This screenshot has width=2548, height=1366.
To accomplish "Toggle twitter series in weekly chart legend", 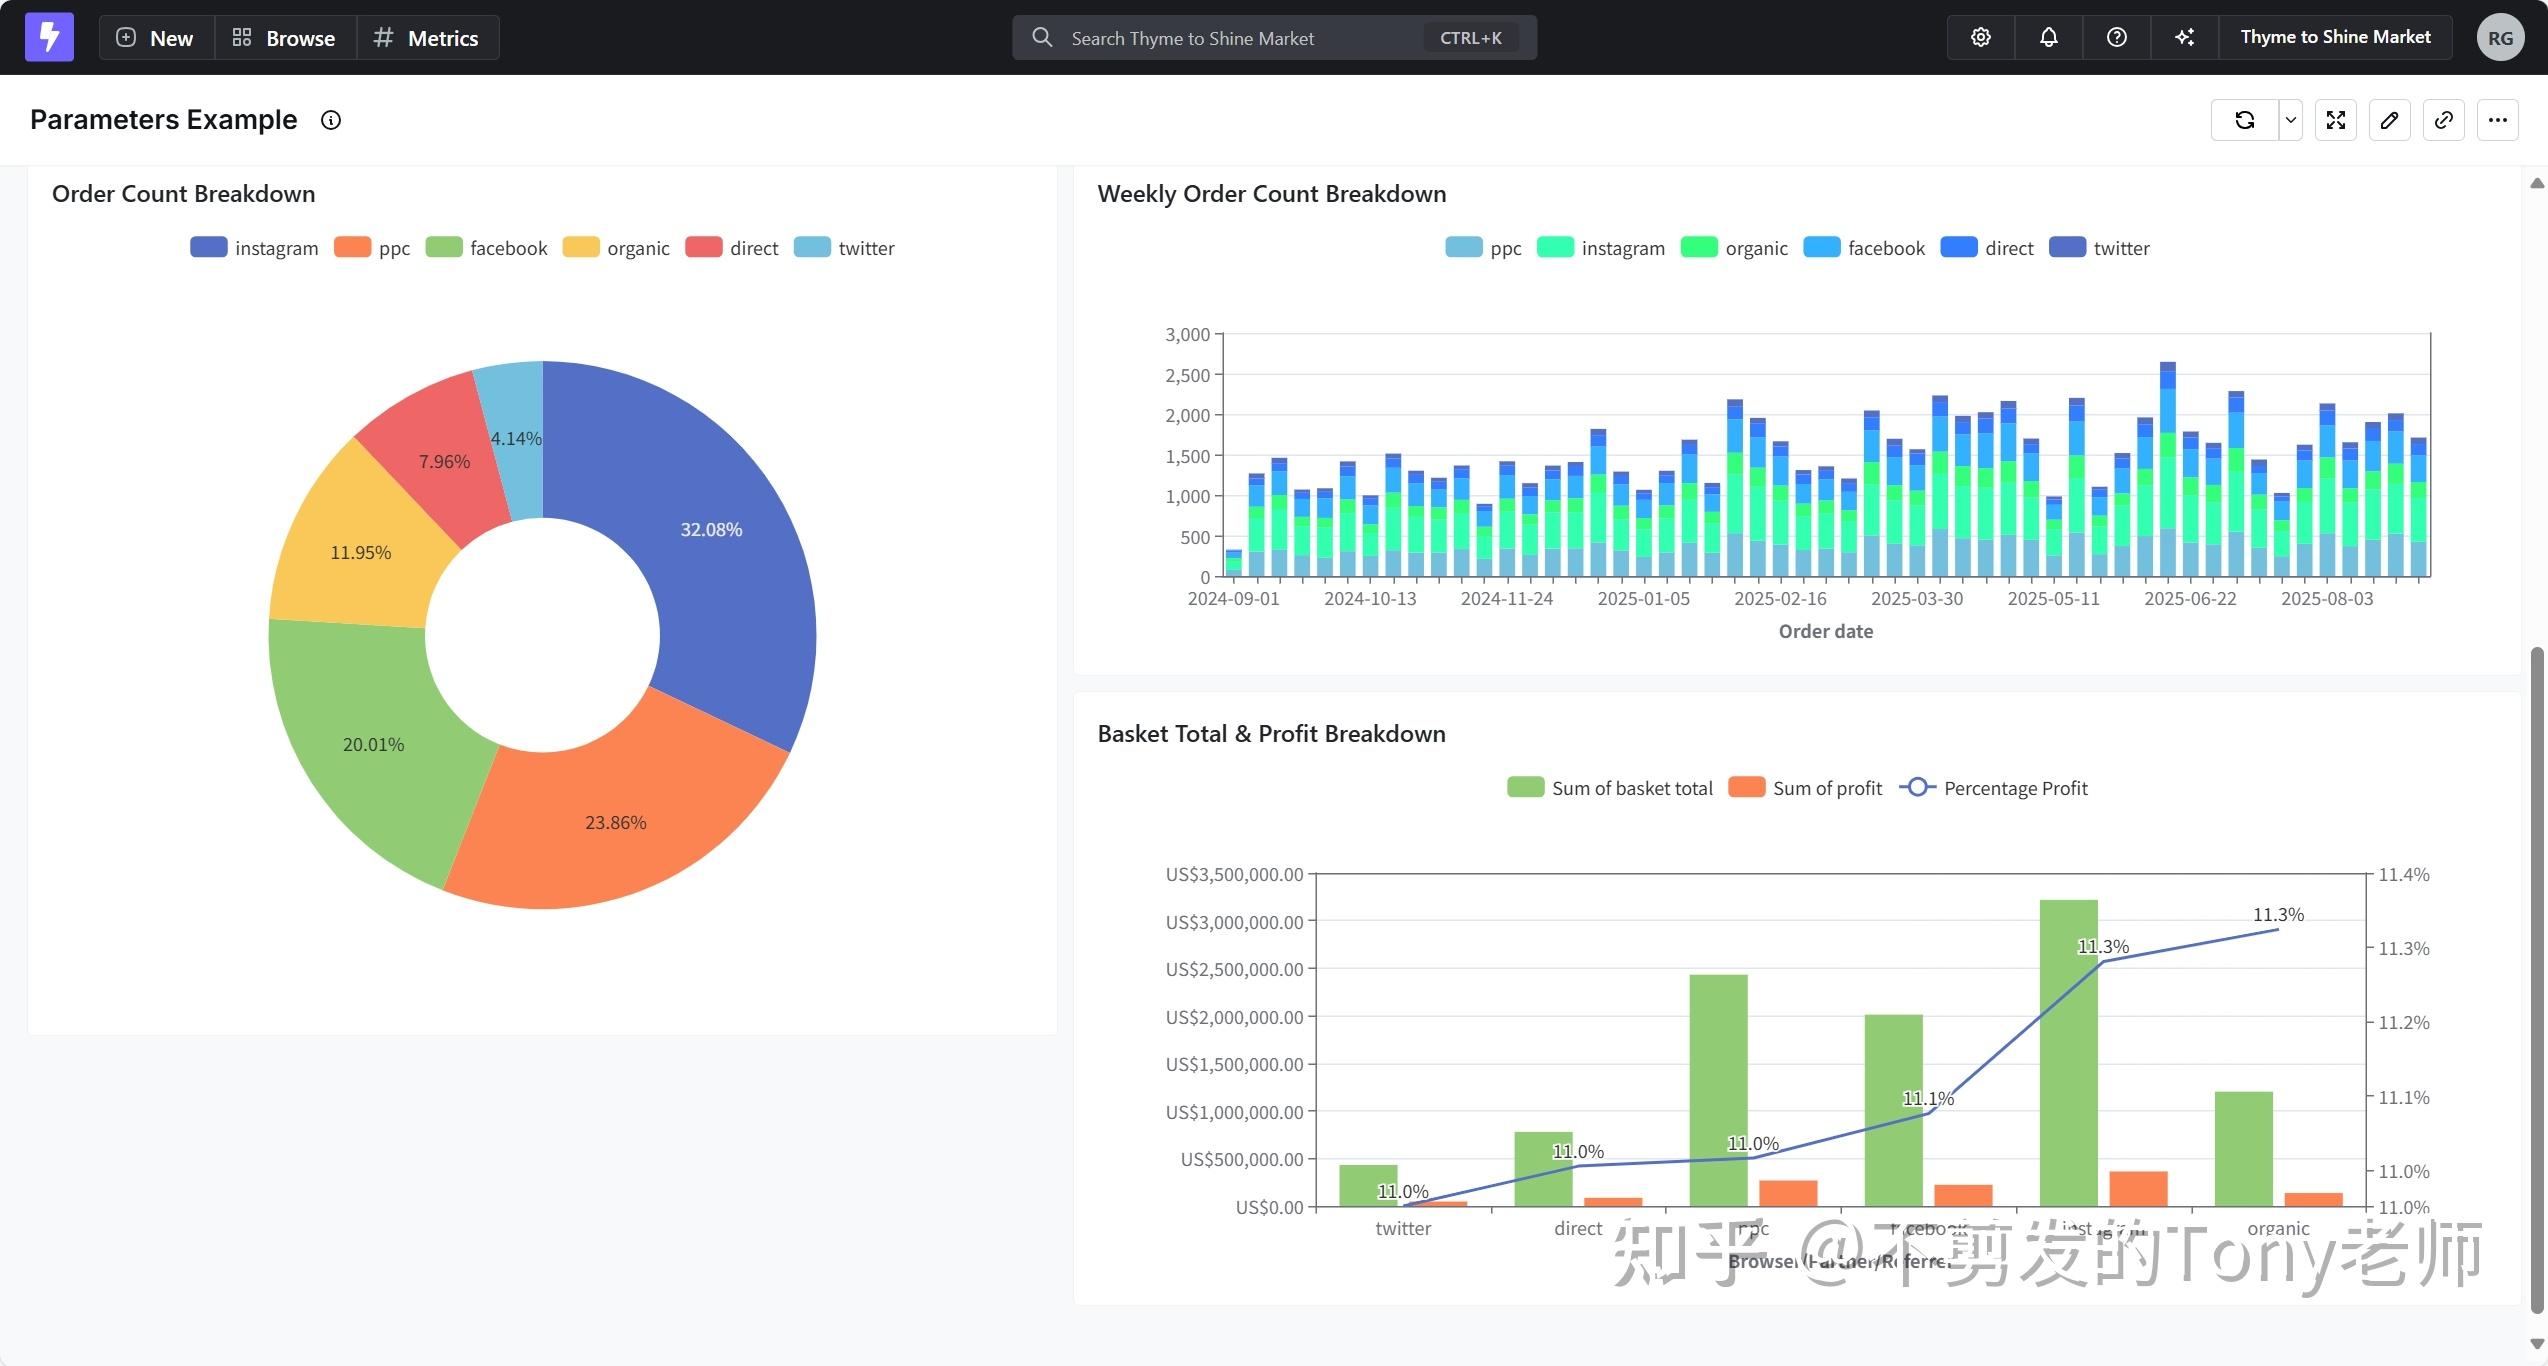I will (x=2099, y=248).
